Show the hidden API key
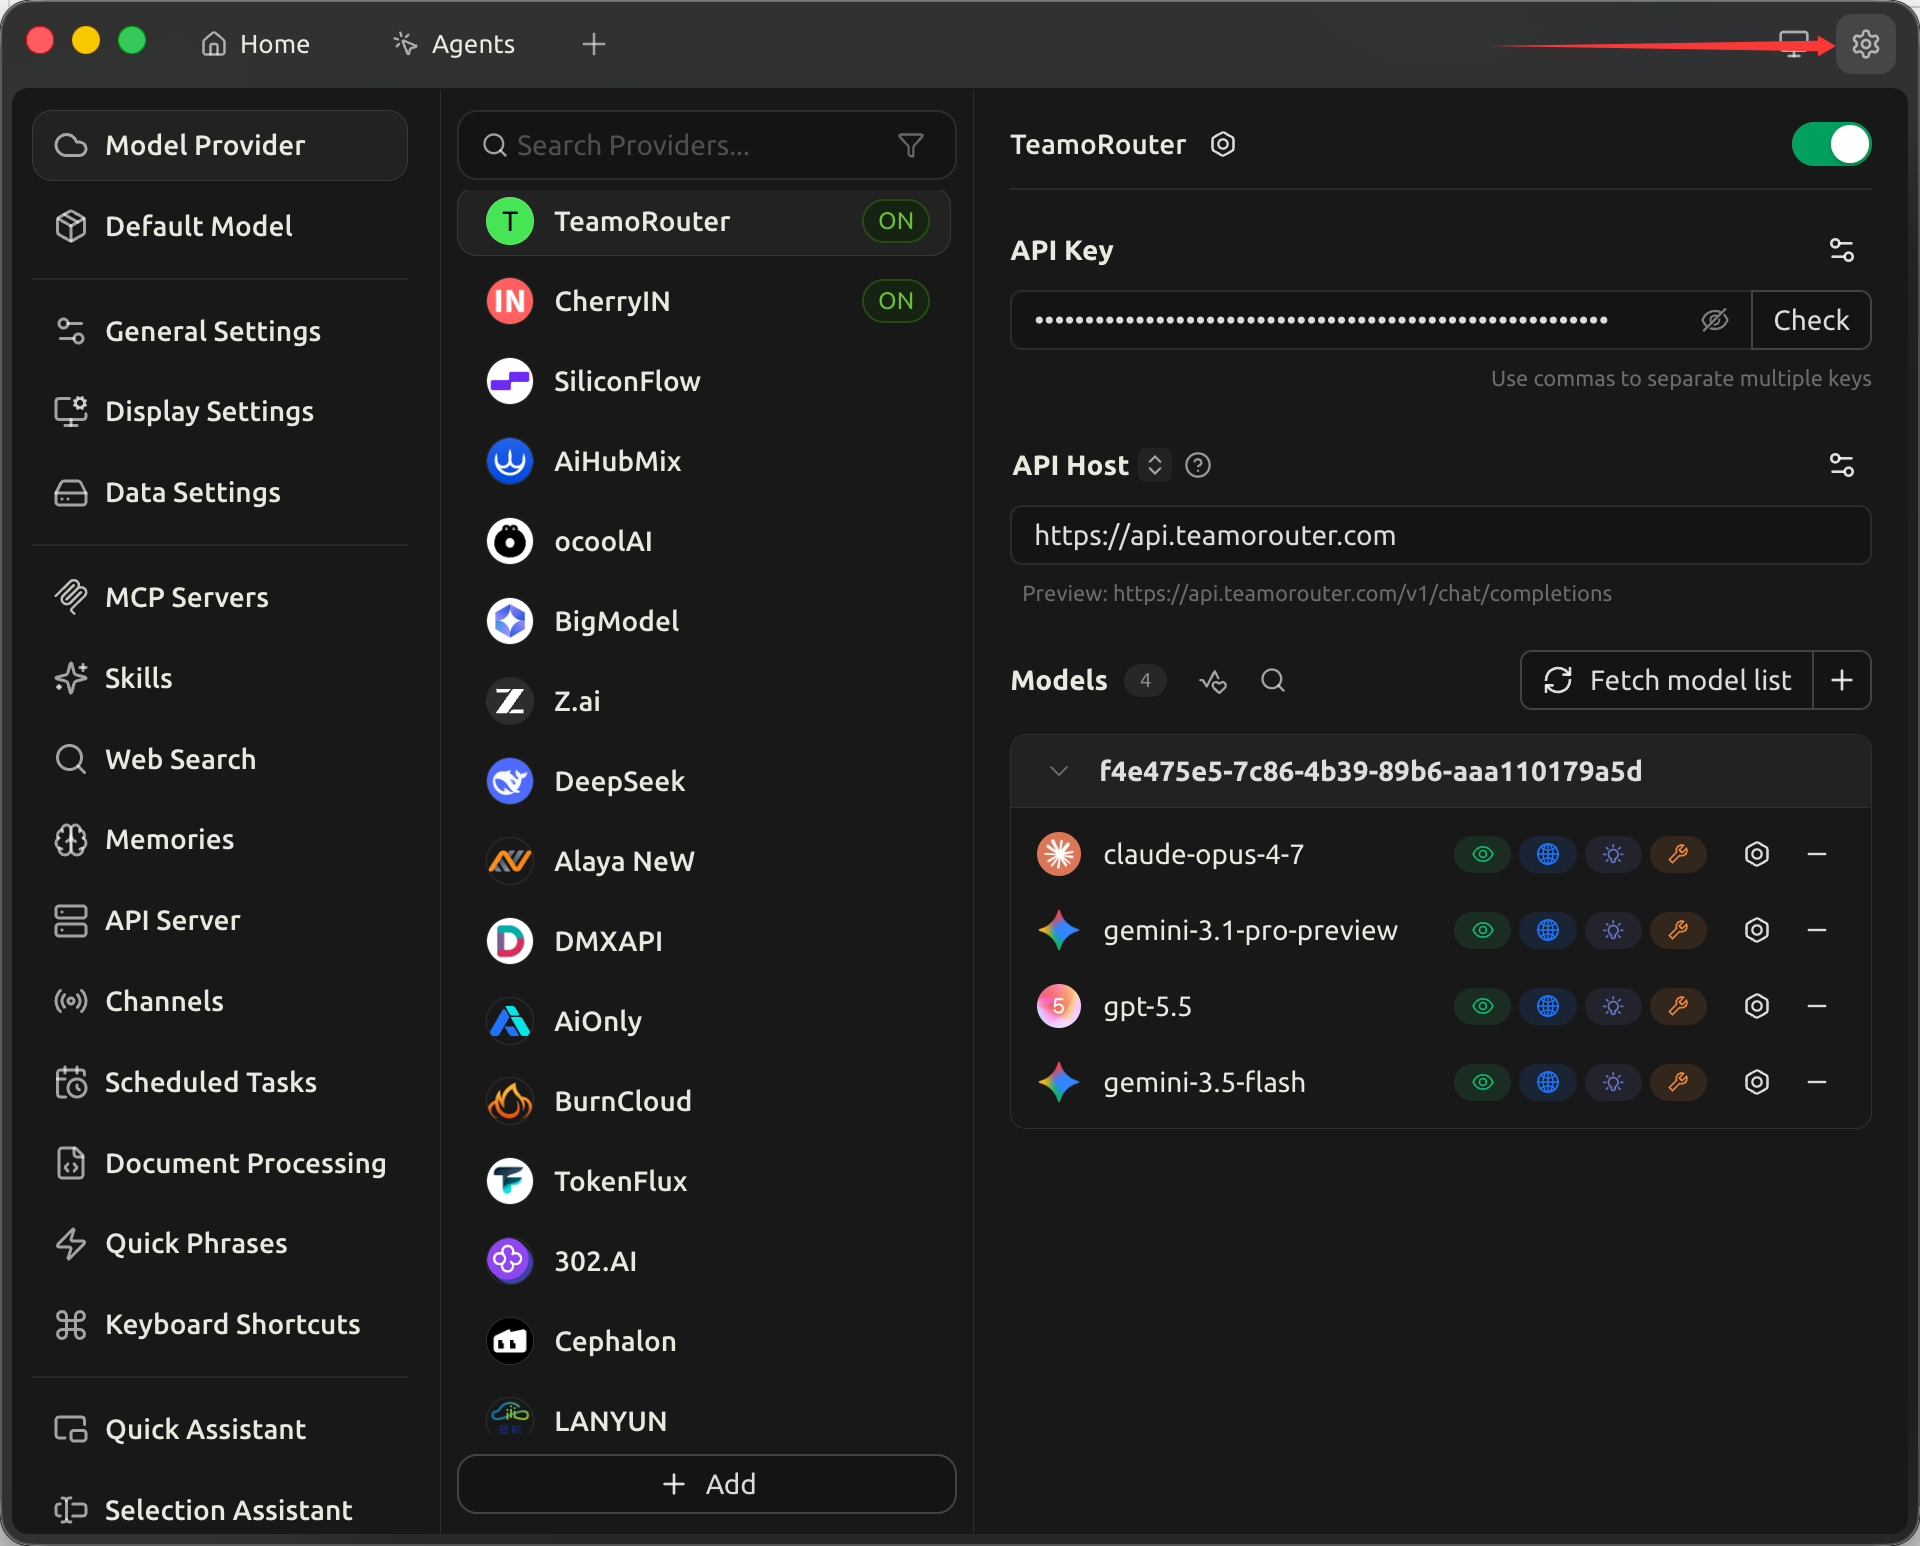This screenshot has width=1920, height=1546. (1714, 320)
